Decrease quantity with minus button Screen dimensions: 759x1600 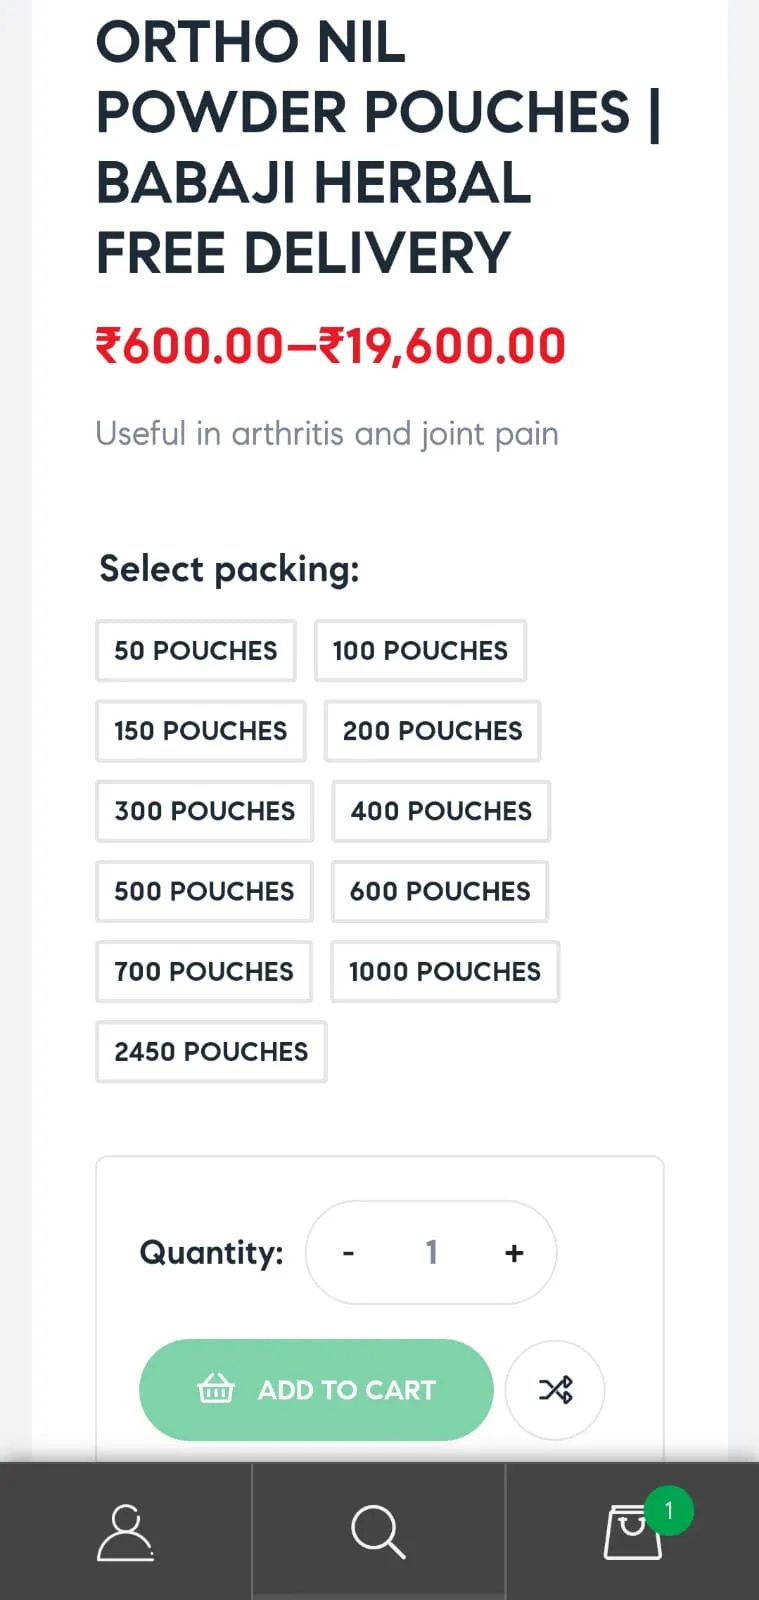(348, 1253)
